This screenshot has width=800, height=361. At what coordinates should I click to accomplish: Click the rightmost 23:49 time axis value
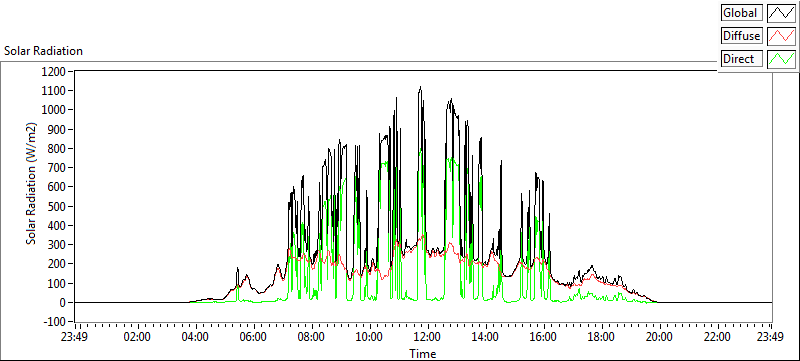tap(770, 337)
